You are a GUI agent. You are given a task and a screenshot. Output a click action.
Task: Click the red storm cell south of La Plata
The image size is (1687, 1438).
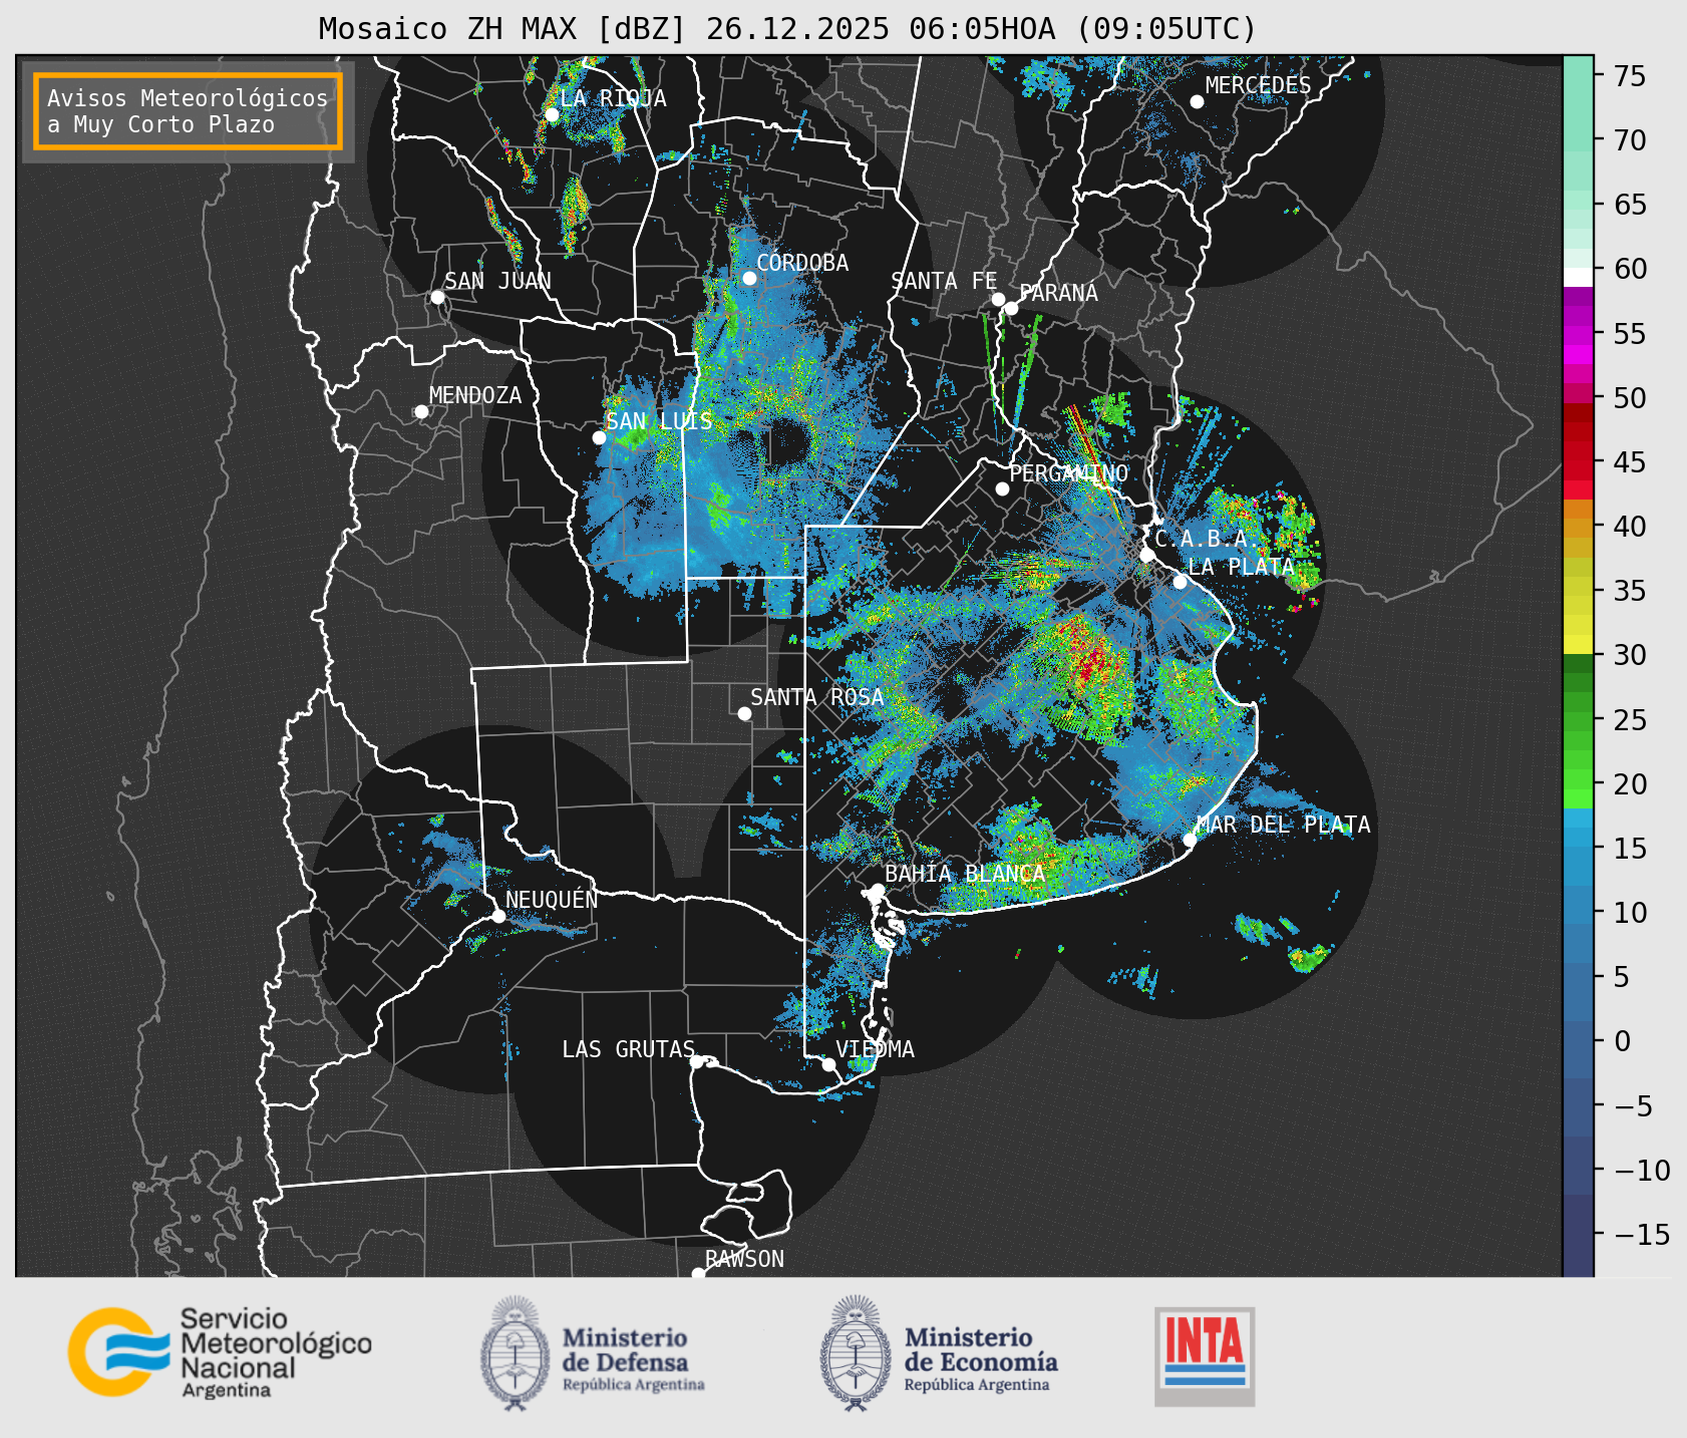1092,660
